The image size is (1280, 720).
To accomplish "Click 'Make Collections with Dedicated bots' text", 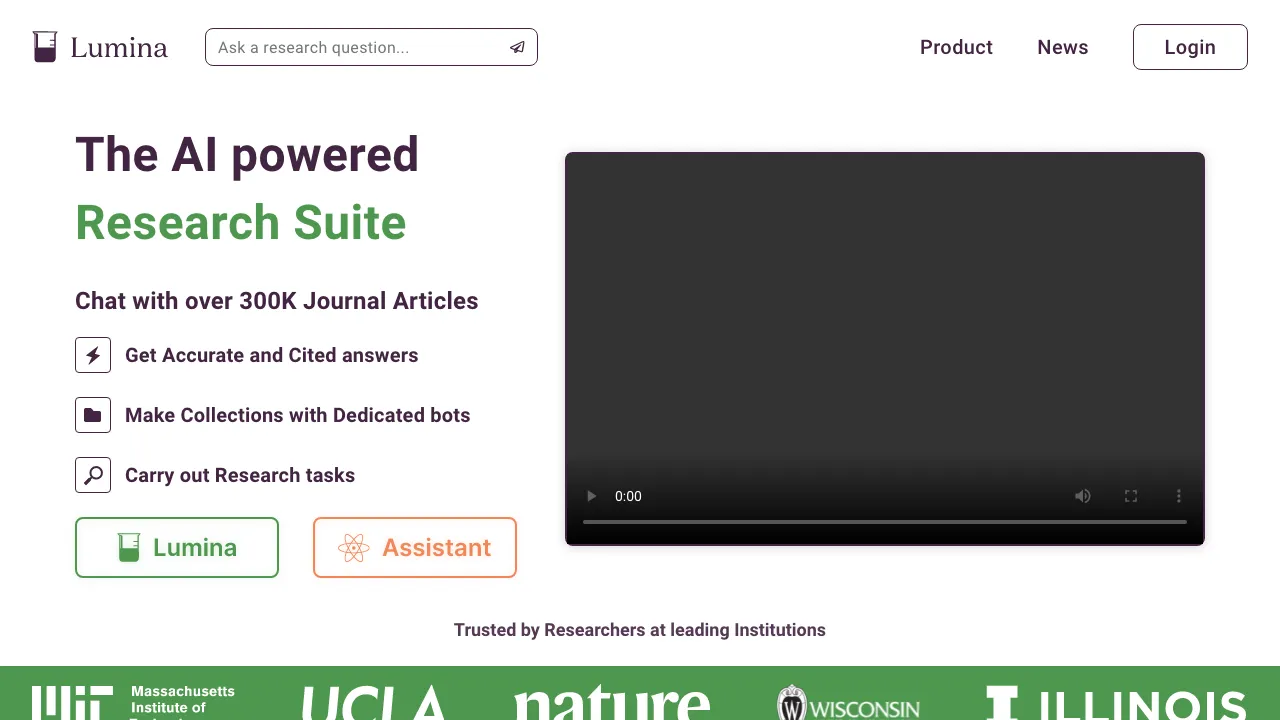I will tap(297, 415).
